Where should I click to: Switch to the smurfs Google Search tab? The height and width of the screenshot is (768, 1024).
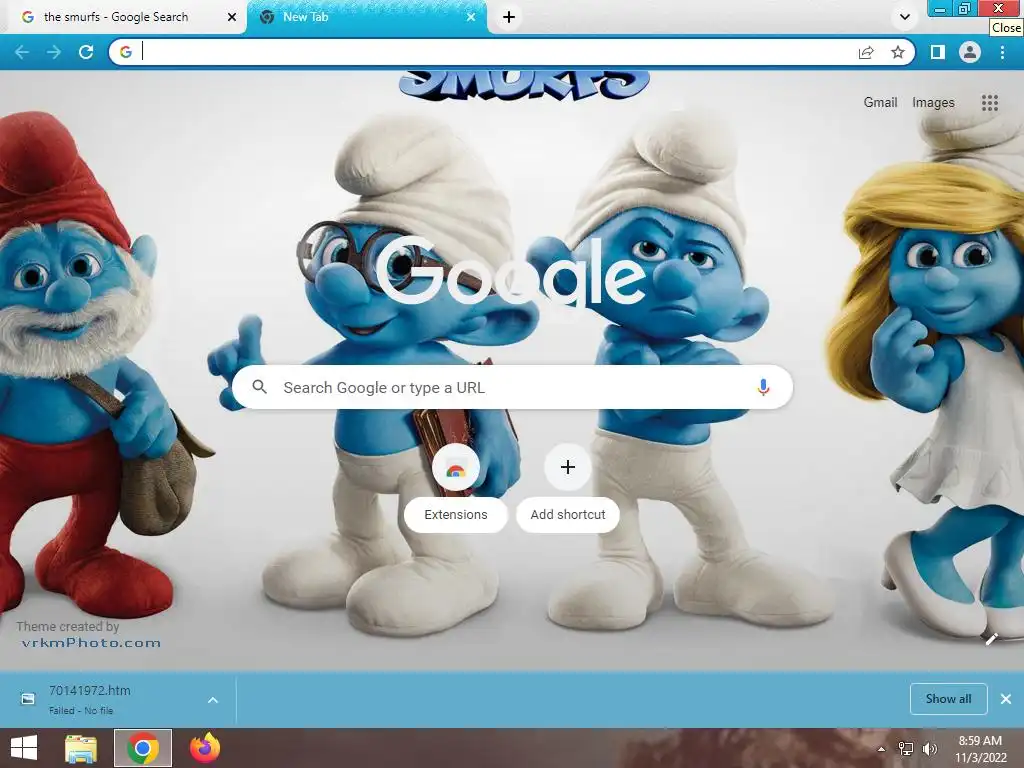coord(123,17)
